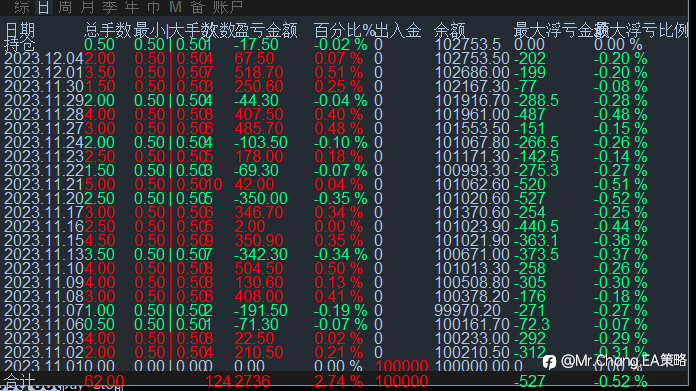
Task: Select the 年 yearly tab
Action: (132, 7)
